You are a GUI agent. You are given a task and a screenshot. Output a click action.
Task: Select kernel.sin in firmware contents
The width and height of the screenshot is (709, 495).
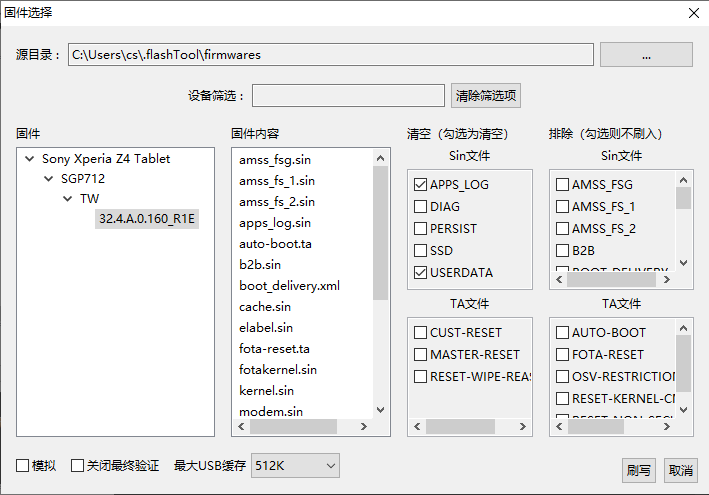coord(266,391)
